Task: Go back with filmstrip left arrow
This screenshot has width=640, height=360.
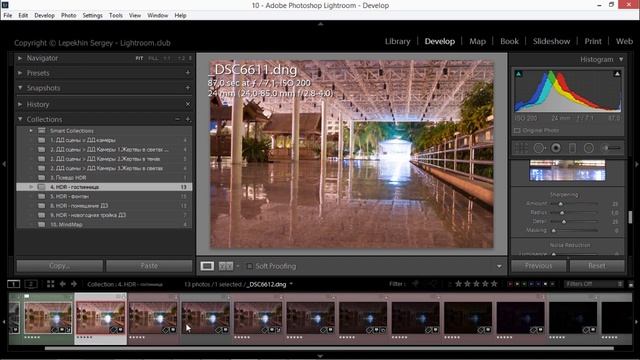Action: (62, 284)
